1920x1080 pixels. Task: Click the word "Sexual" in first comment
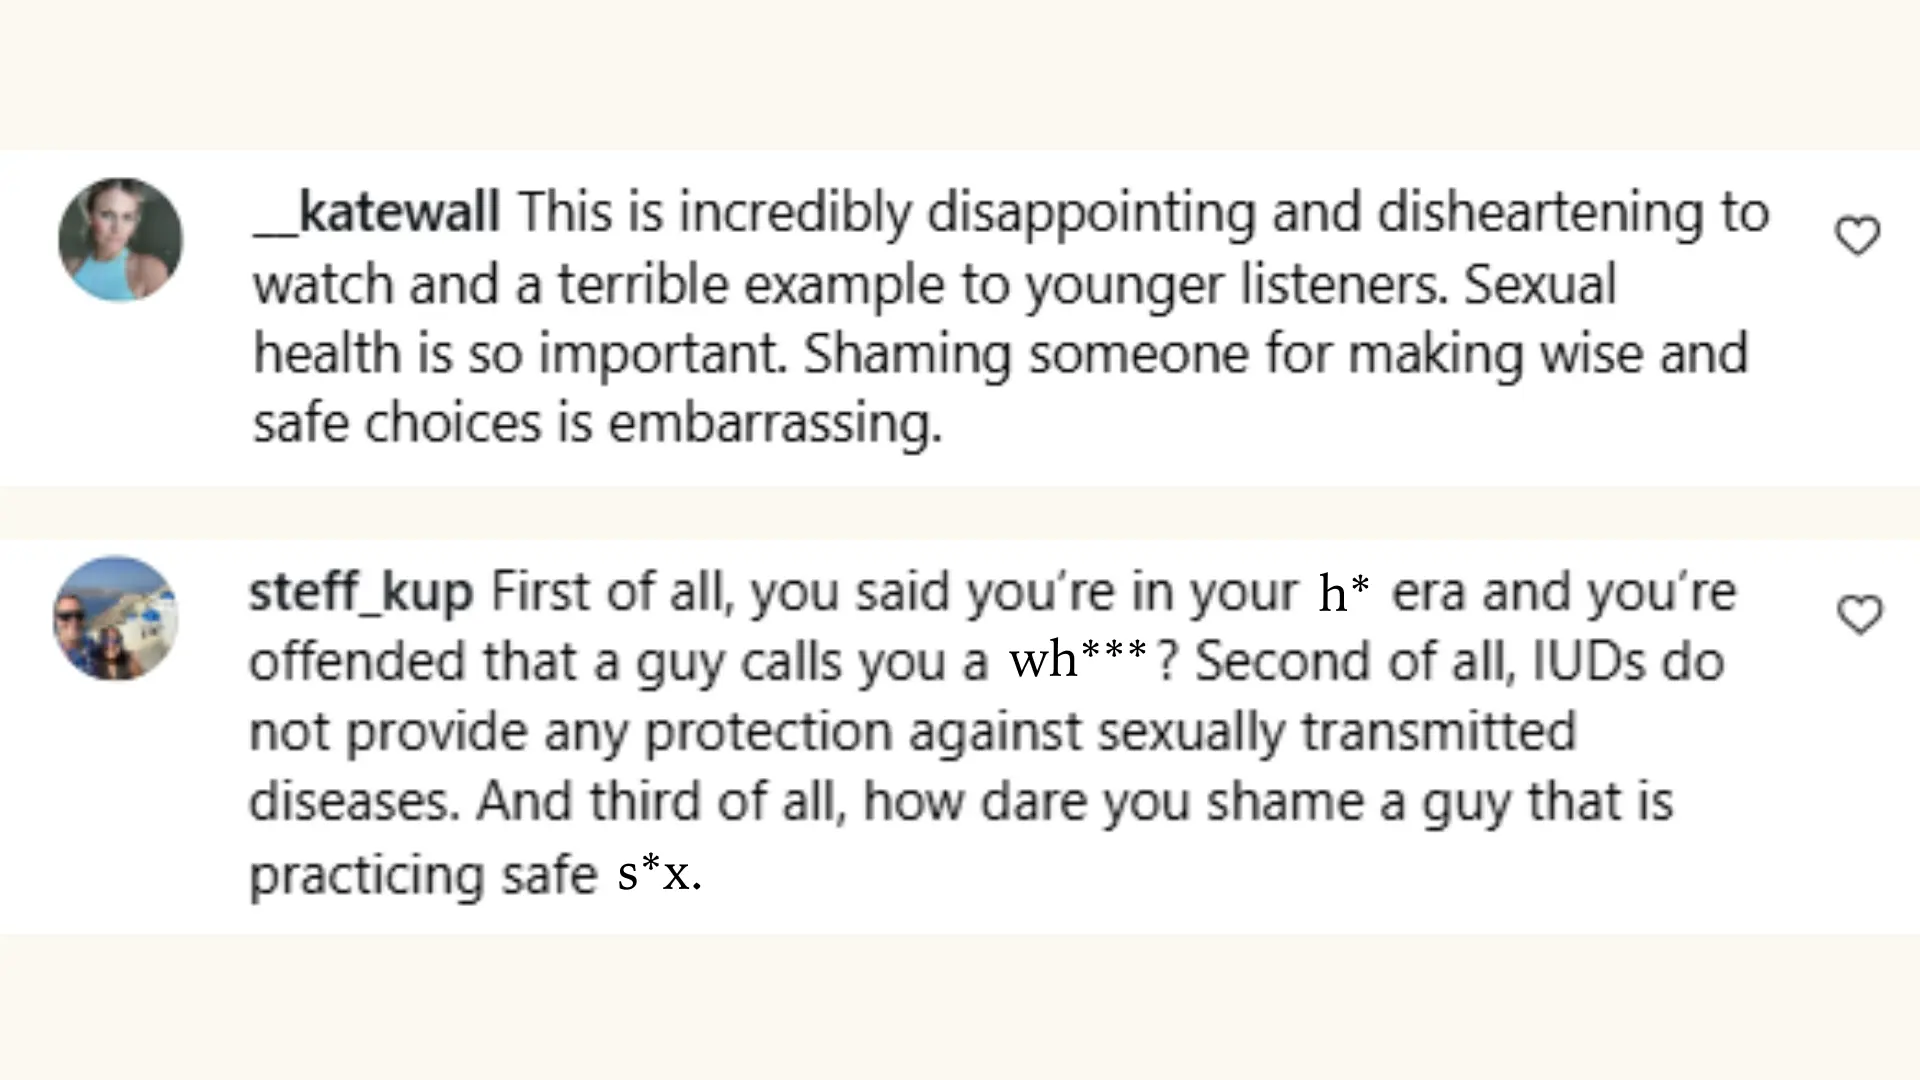1540,284
